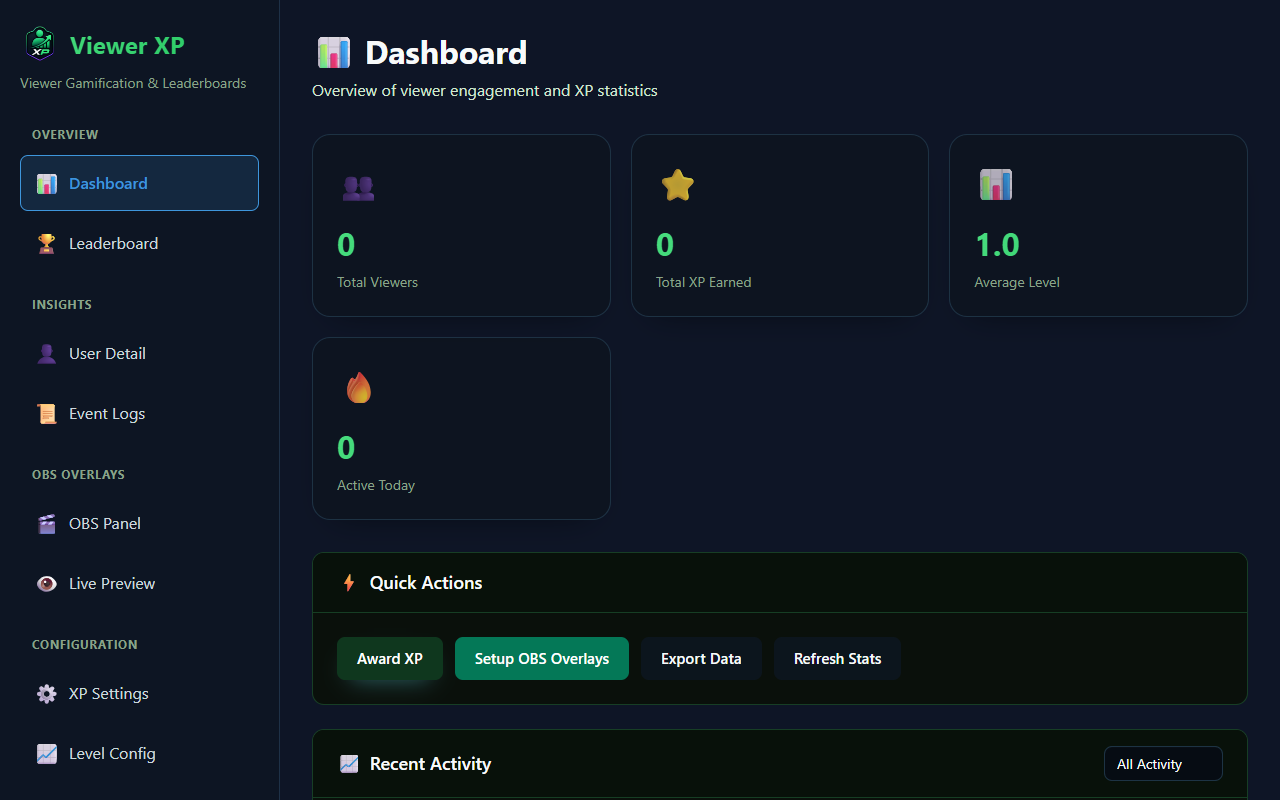Click the bar chart icon beside Dashboard heading
The height and width of the screenshot is (800, 1280).
pyautogui.click(x=334, y=53)
